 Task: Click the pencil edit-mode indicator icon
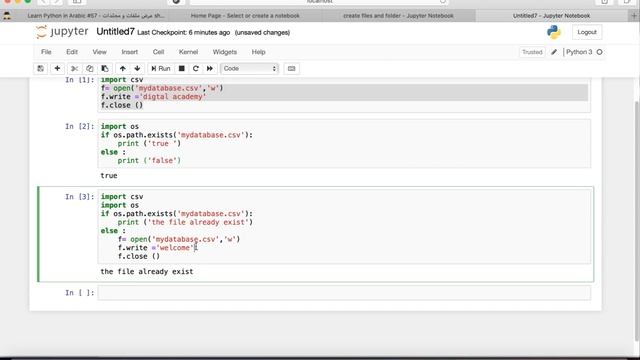554,52
